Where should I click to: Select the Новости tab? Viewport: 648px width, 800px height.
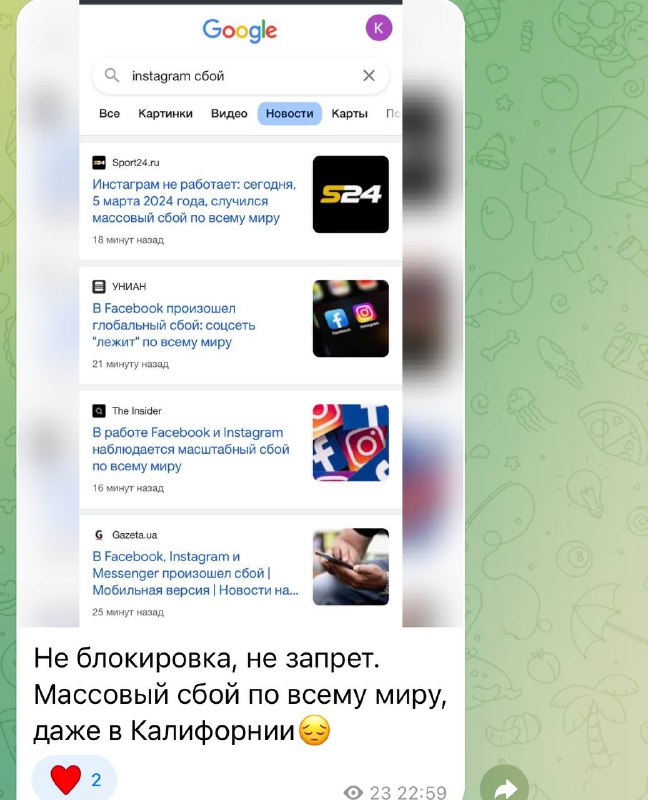click(x=289, y=113)
